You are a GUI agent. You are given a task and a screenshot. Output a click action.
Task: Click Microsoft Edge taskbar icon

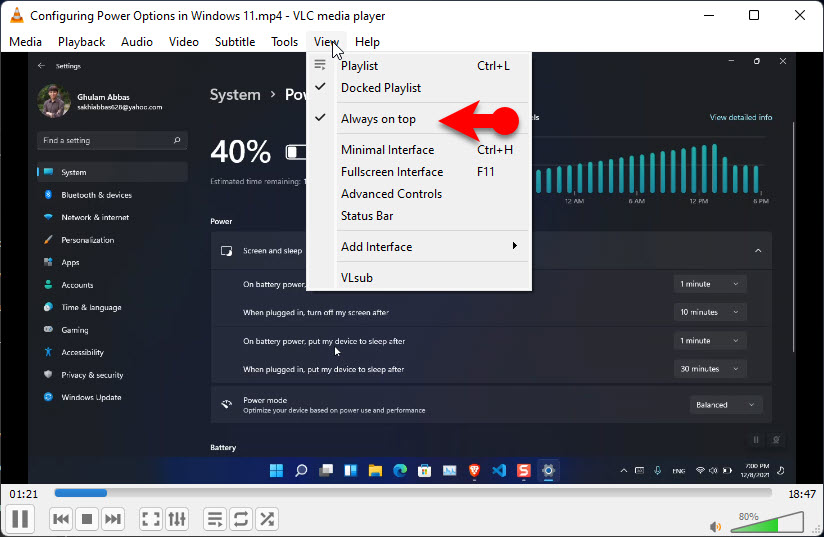[x=400, y=470]
